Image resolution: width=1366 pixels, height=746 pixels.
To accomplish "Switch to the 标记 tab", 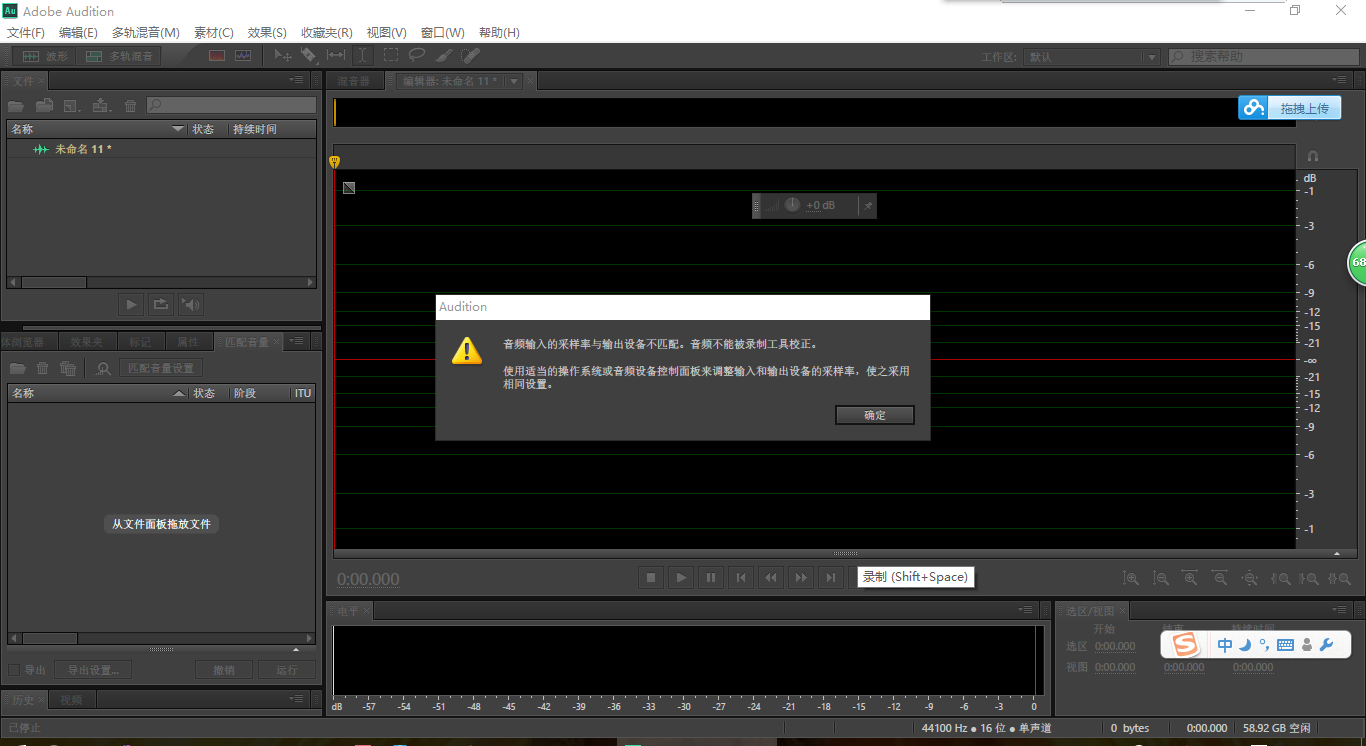I will (x=140, y=342).
